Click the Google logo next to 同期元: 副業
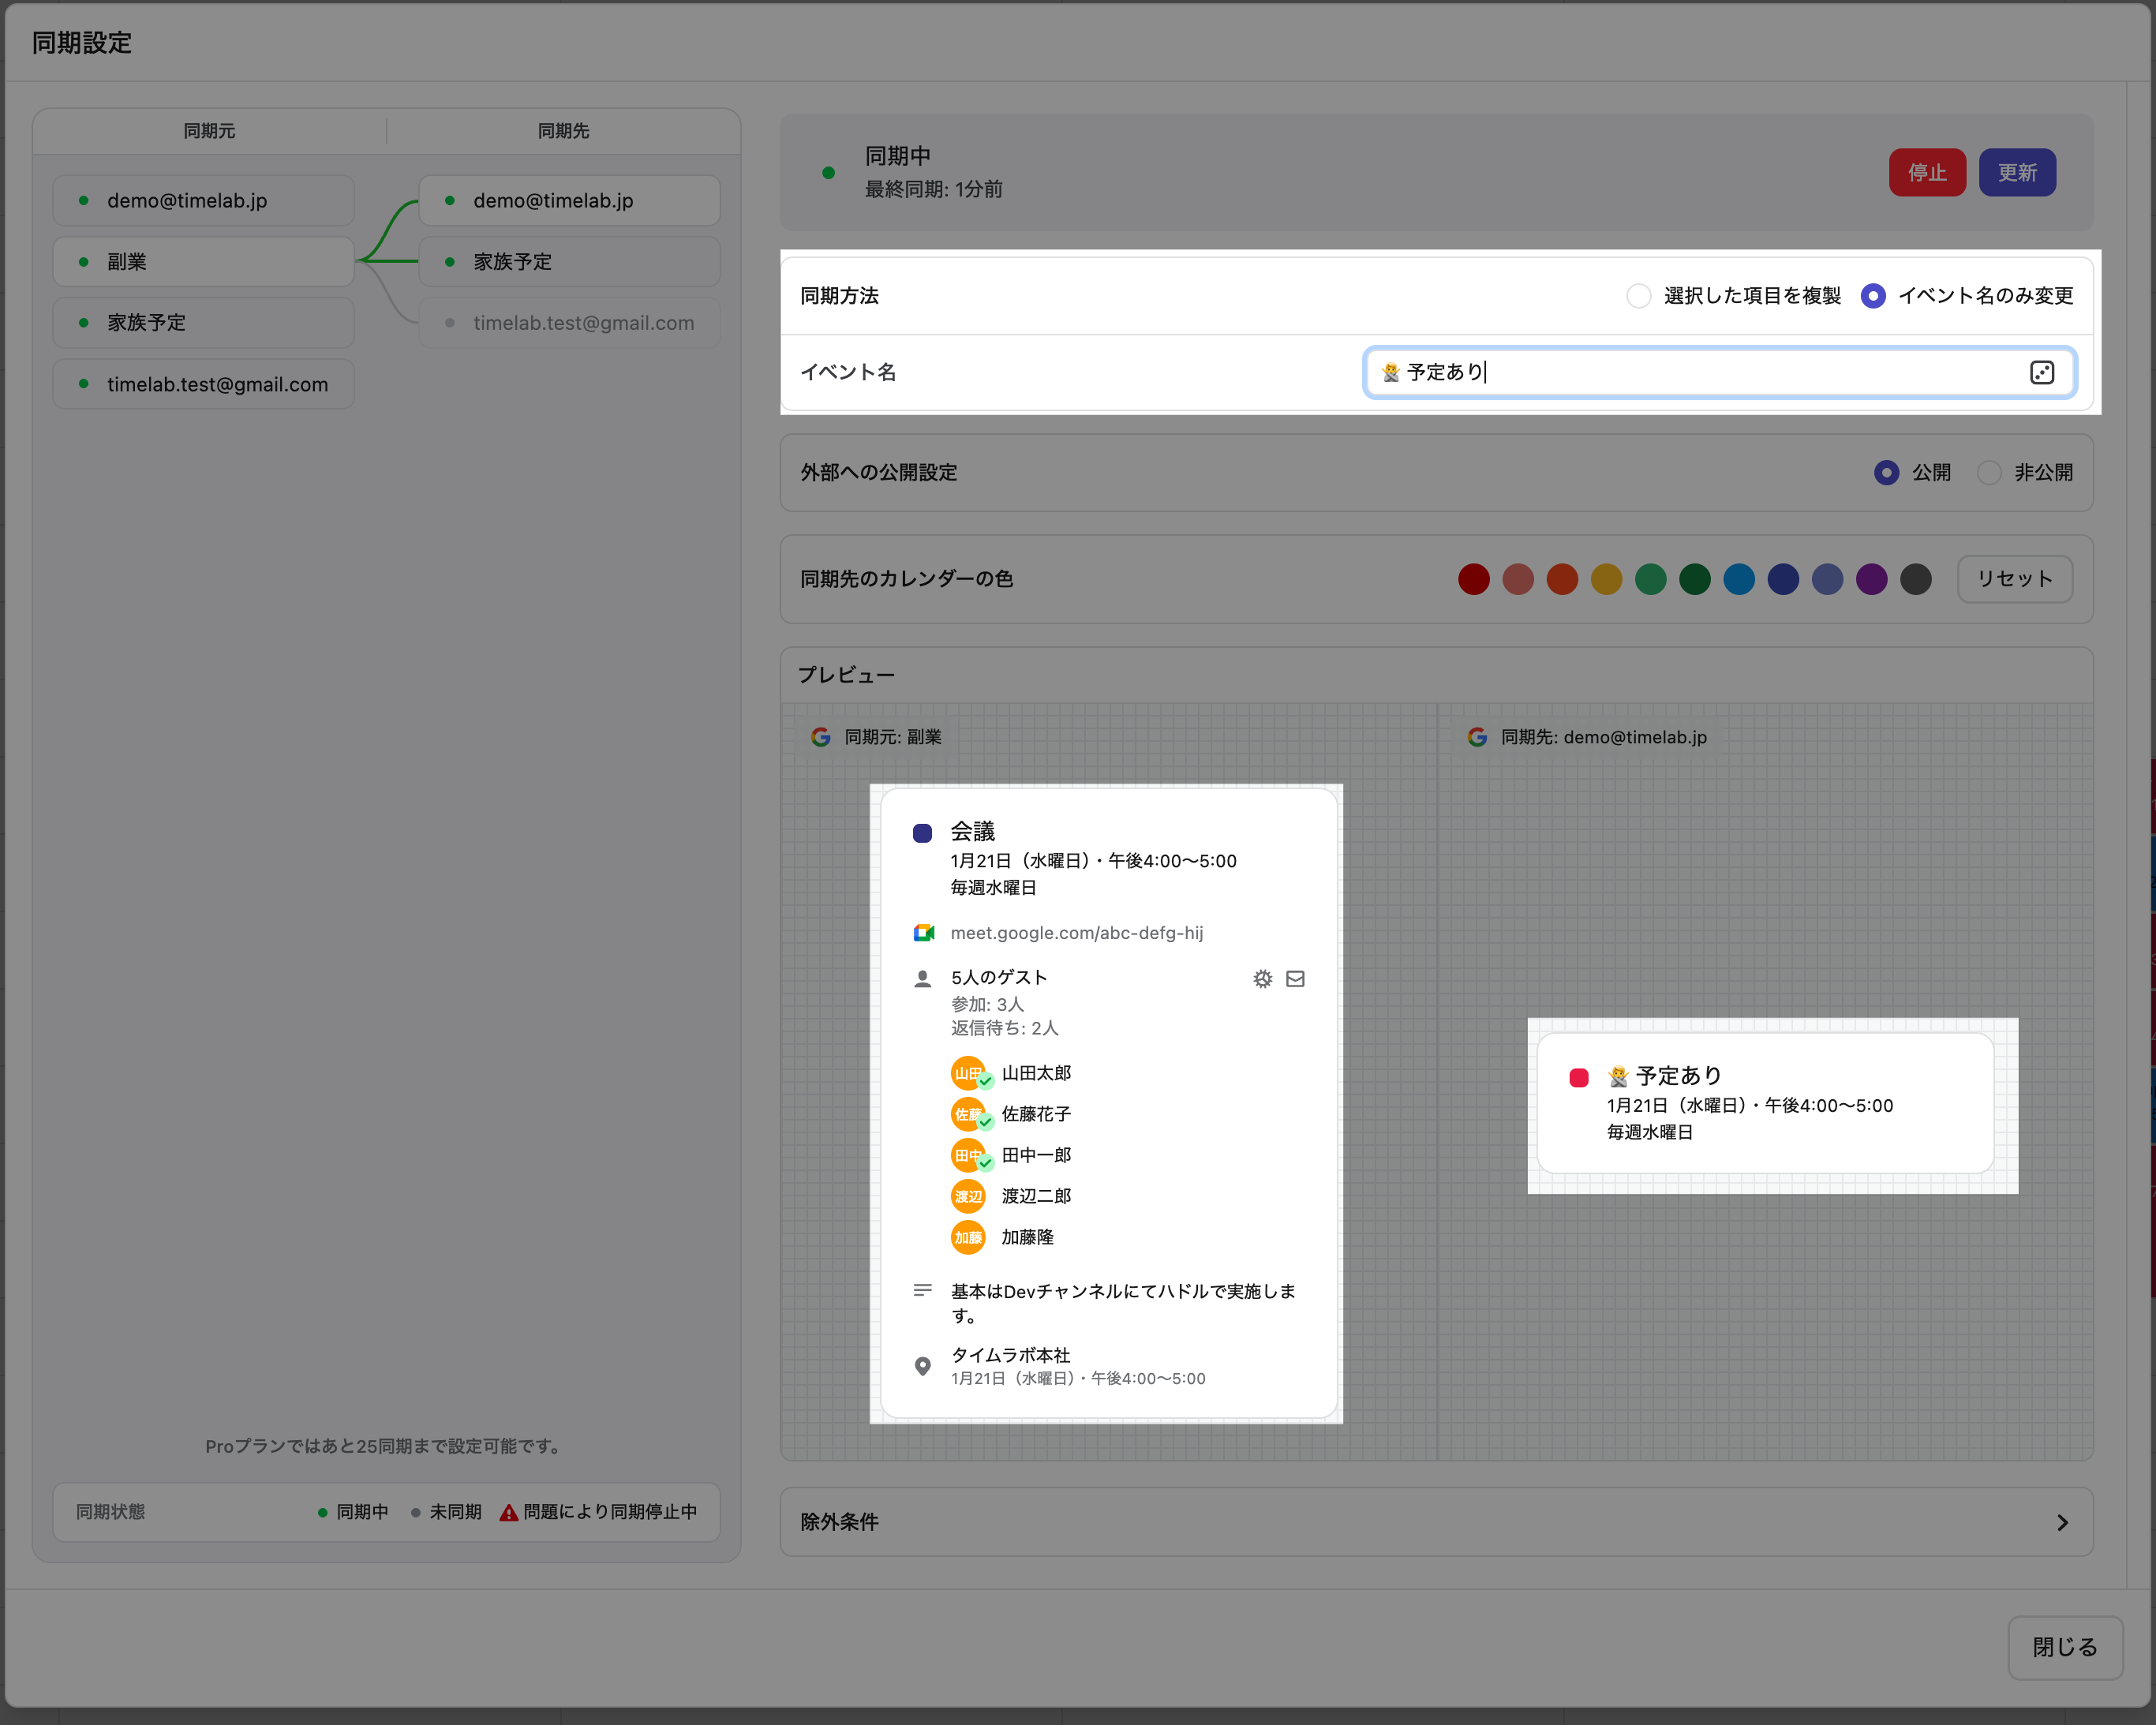This screenshot has height=1725, width=2156. 821,737
